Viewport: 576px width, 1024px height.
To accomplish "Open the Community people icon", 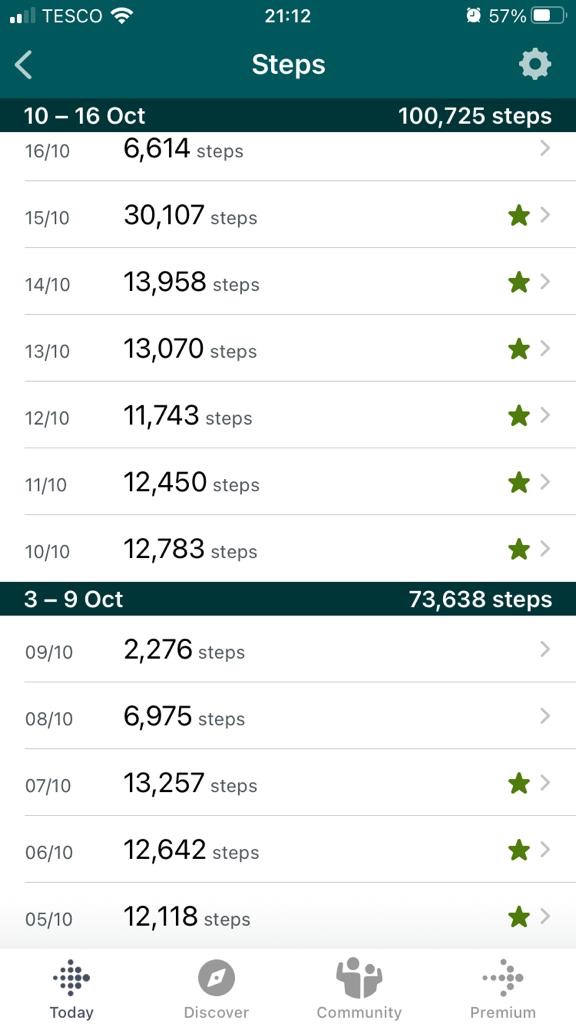I will pos(359,978).
